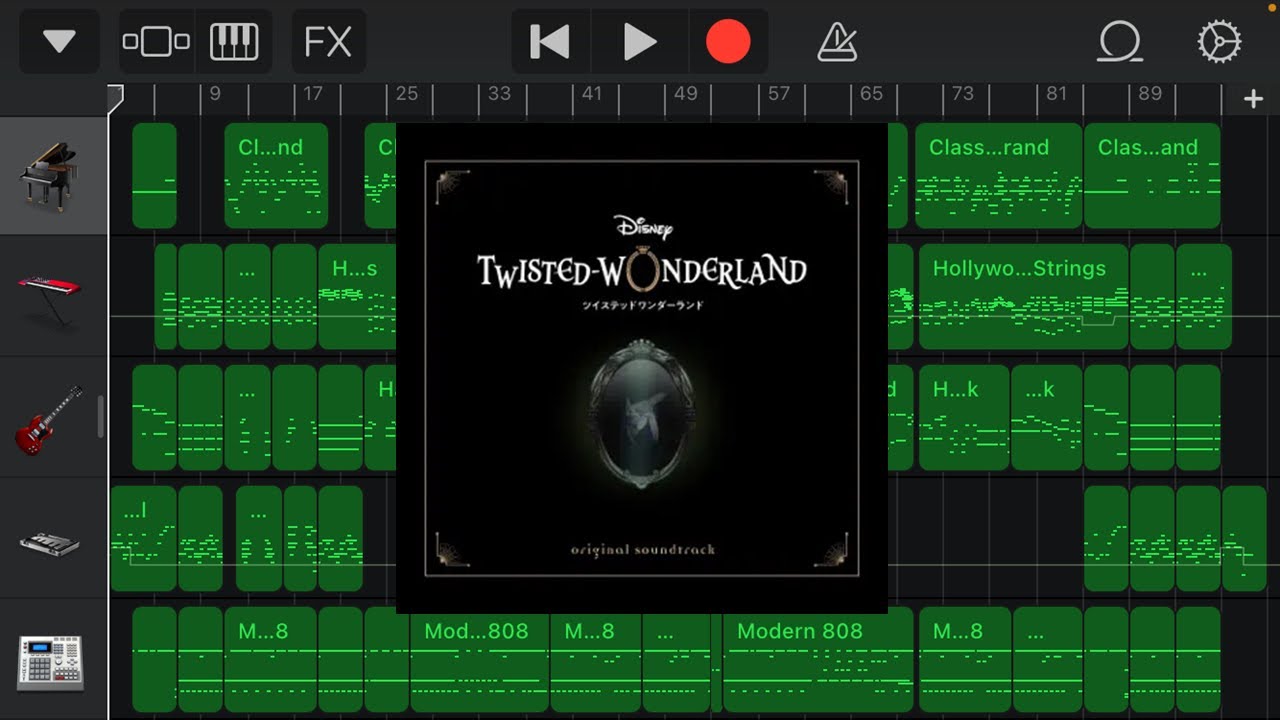The height and width of the screenshot is (720, 1280).
Task: Go to beginning of song
Action: coord(551,42)
